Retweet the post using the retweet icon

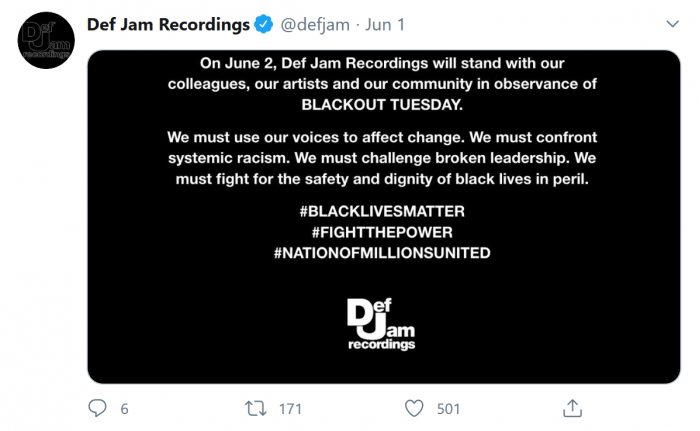tap(255, 408)
